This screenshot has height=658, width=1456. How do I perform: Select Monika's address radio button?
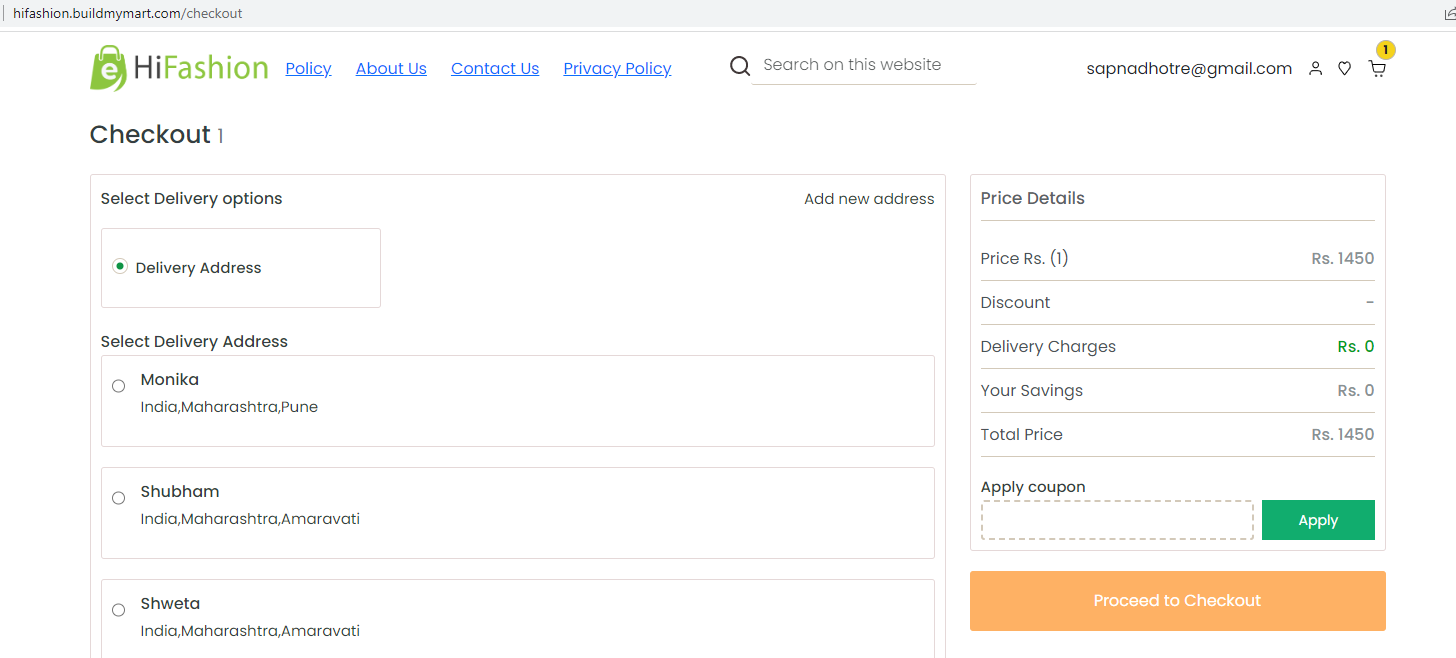[x=118, y=386]
